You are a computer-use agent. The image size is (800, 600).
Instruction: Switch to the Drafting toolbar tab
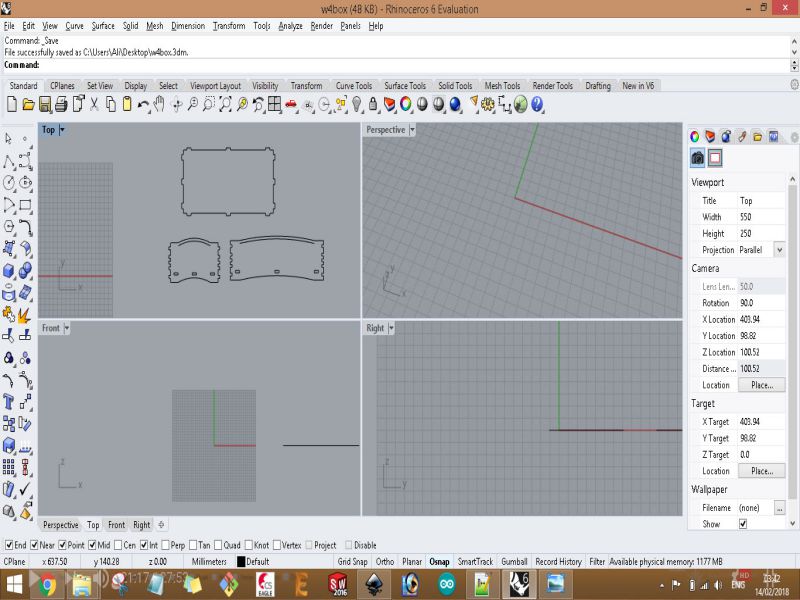pos(598,86)
